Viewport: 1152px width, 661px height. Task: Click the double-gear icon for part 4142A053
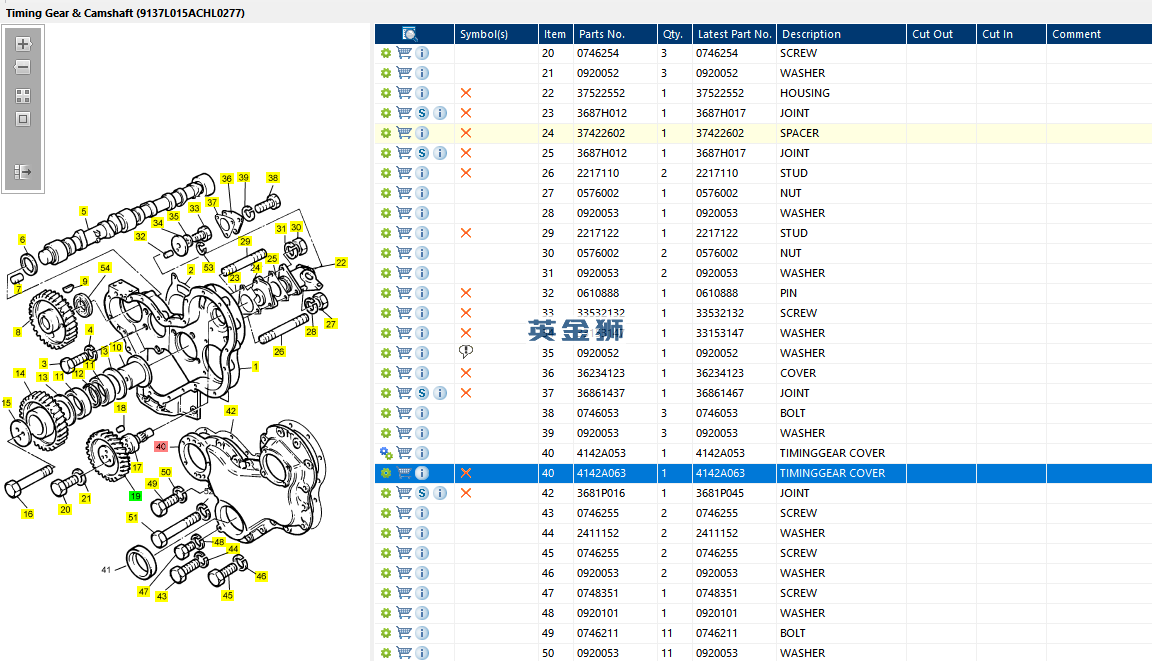(x=386, y=453)
